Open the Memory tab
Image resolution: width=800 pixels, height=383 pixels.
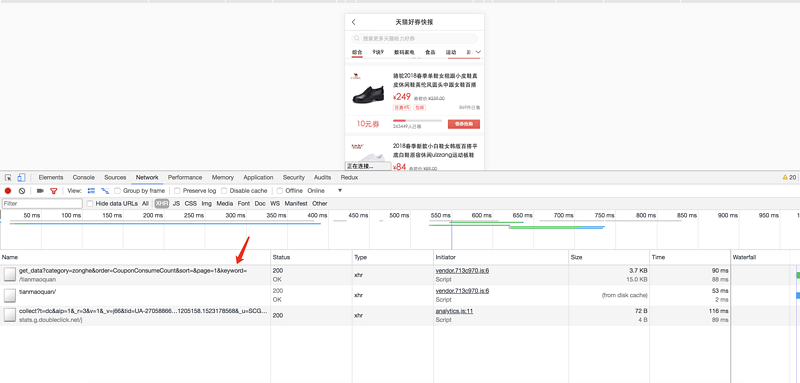[x=223, y=177]
